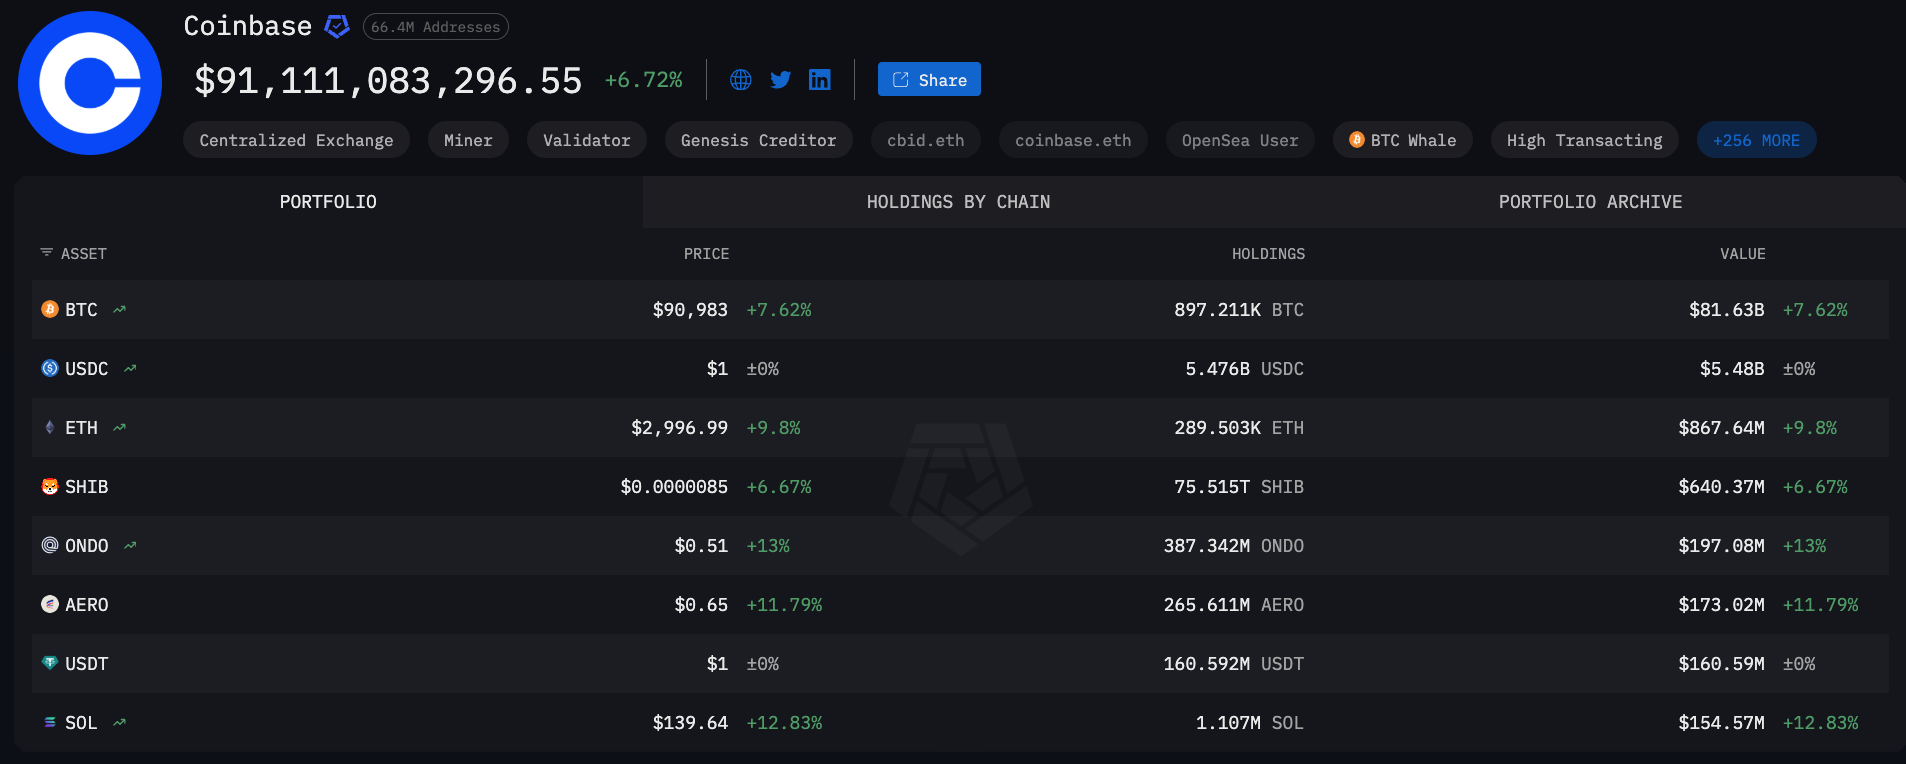The image size is (1906, 764).
Task: Sort by the PRICE column header
Action: 706,254
